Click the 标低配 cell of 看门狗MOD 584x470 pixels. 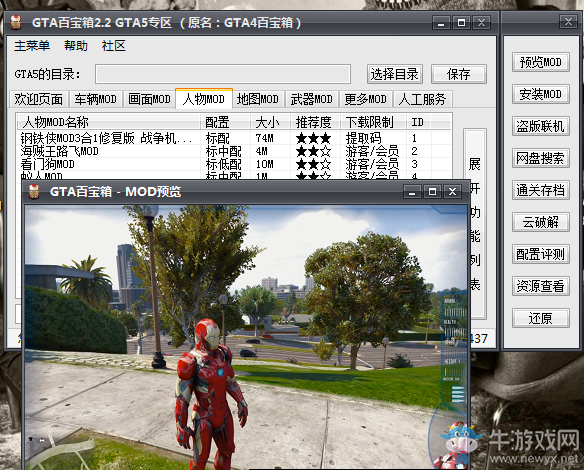tap(223, 164)
